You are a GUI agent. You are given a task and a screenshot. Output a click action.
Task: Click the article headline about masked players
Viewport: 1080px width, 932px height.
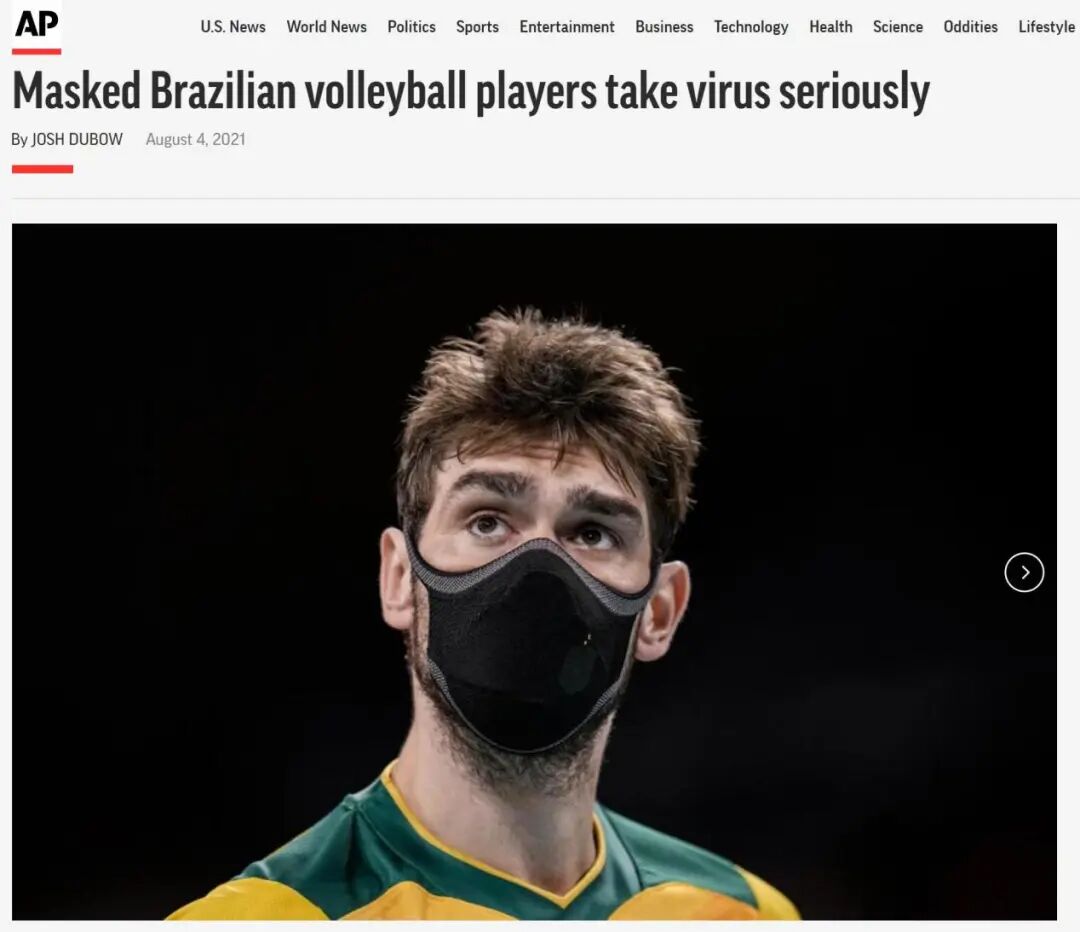[x=471, y=91]
